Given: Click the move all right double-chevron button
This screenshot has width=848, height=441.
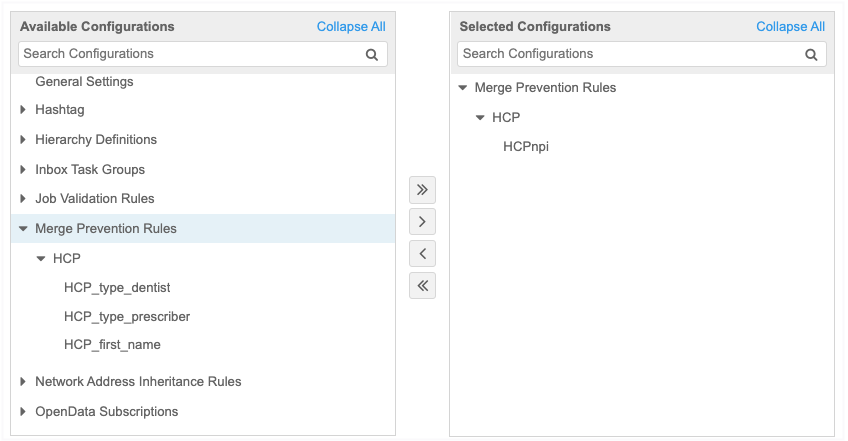Looking at the screenshot, I should pyautogui.click(x=422, y=189).
